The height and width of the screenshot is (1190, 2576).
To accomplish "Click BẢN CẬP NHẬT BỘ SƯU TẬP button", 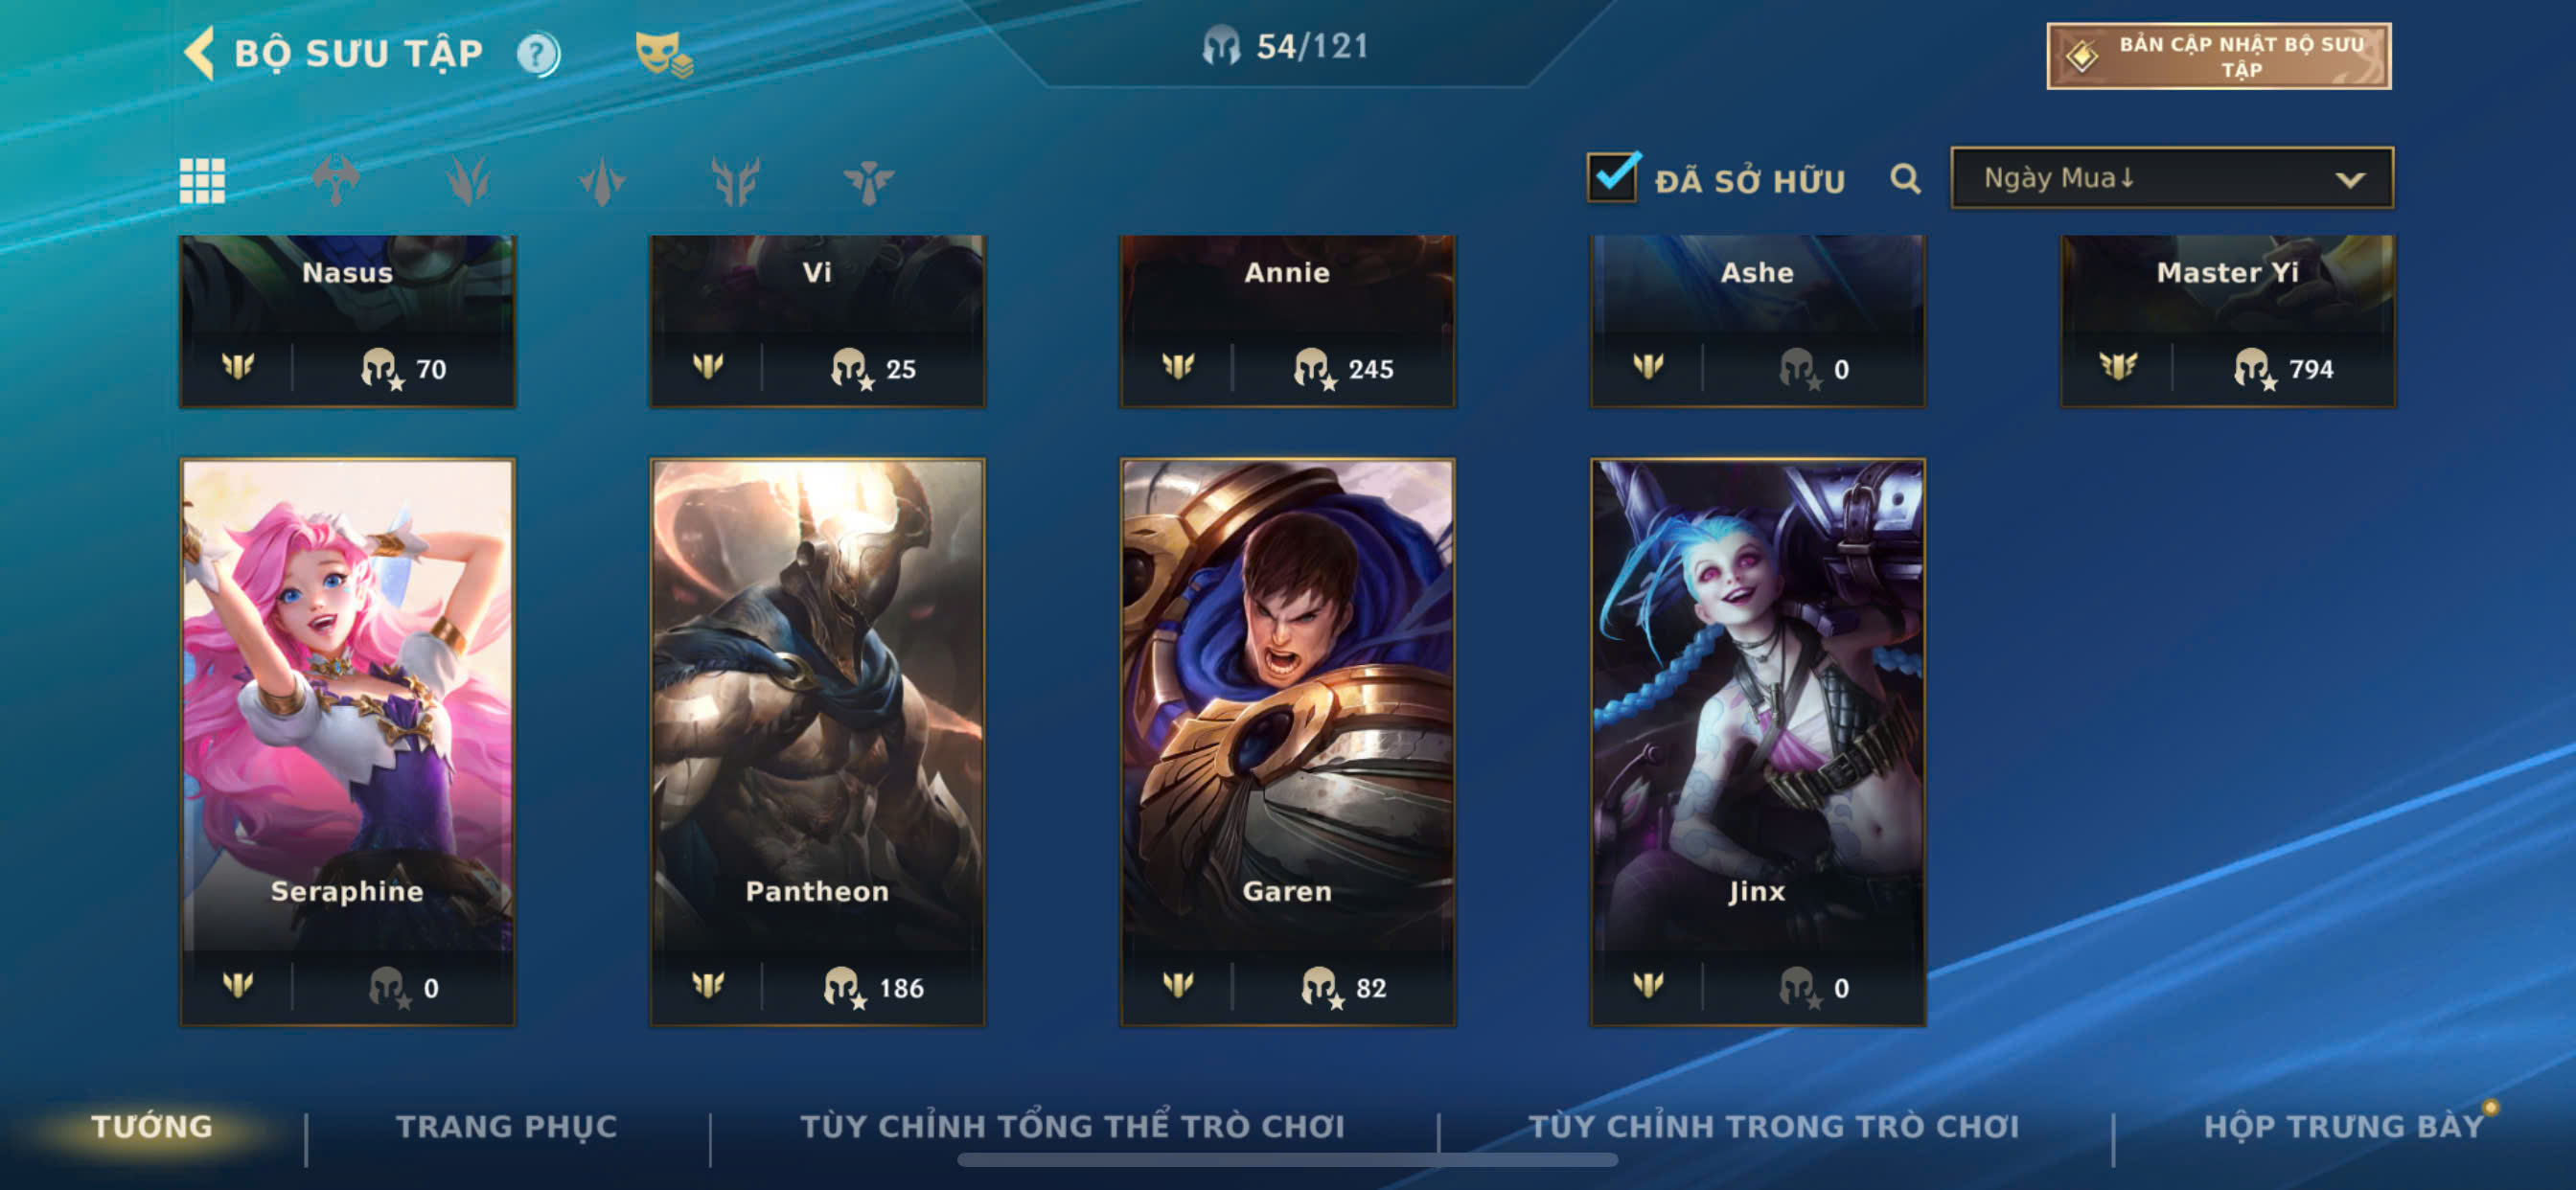I will click(2219, 56).
